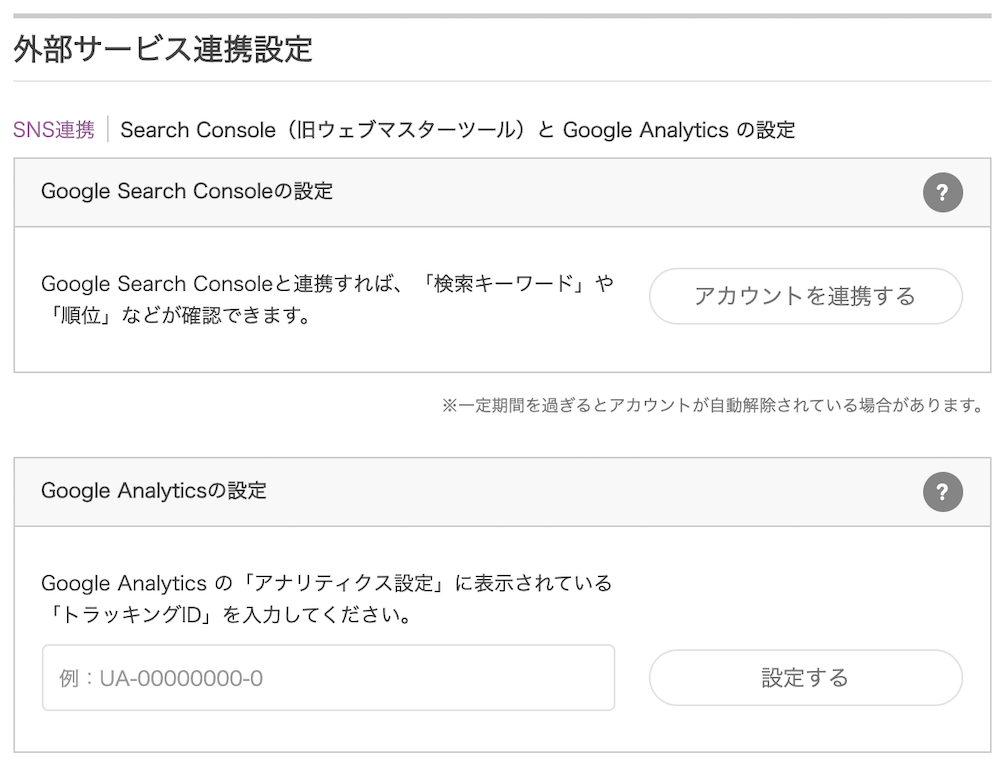Screen dimensions: 1000x763
Task: Focus the トラッキングID input field
Action: [328, 678]
